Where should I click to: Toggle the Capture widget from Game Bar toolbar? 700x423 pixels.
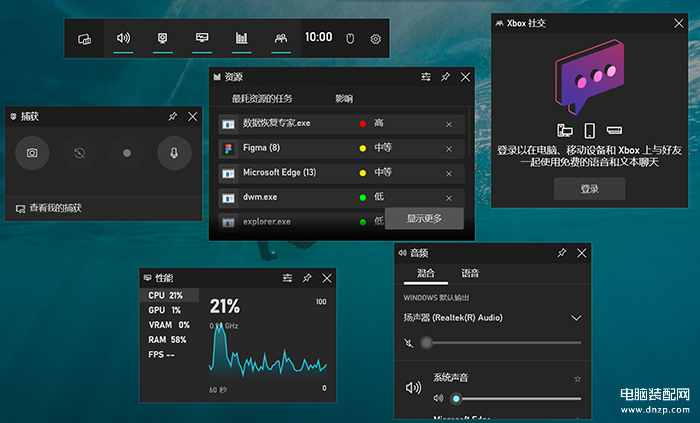[162, 38]
